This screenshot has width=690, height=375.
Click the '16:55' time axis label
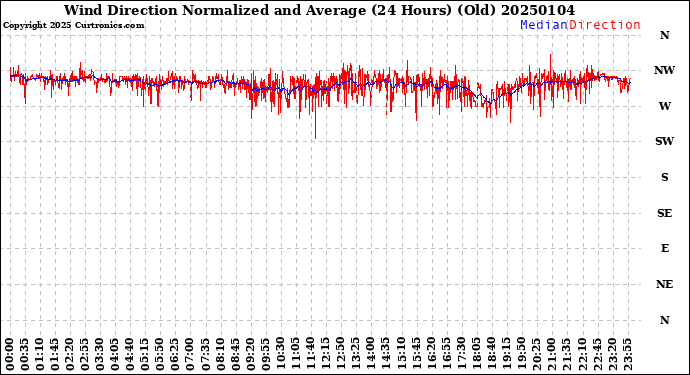pos(446,354)
